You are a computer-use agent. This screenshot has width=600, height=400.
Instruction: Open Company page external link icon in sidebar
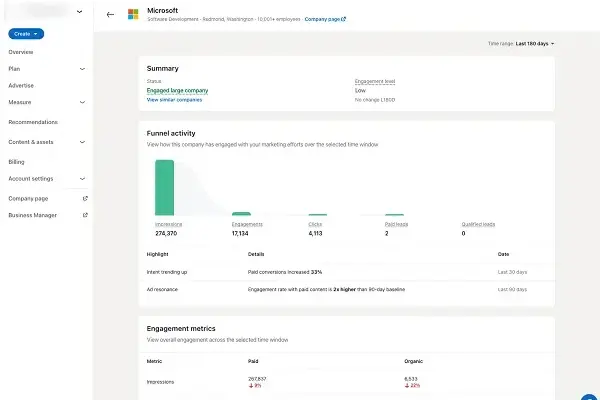[x=85, y=198]
